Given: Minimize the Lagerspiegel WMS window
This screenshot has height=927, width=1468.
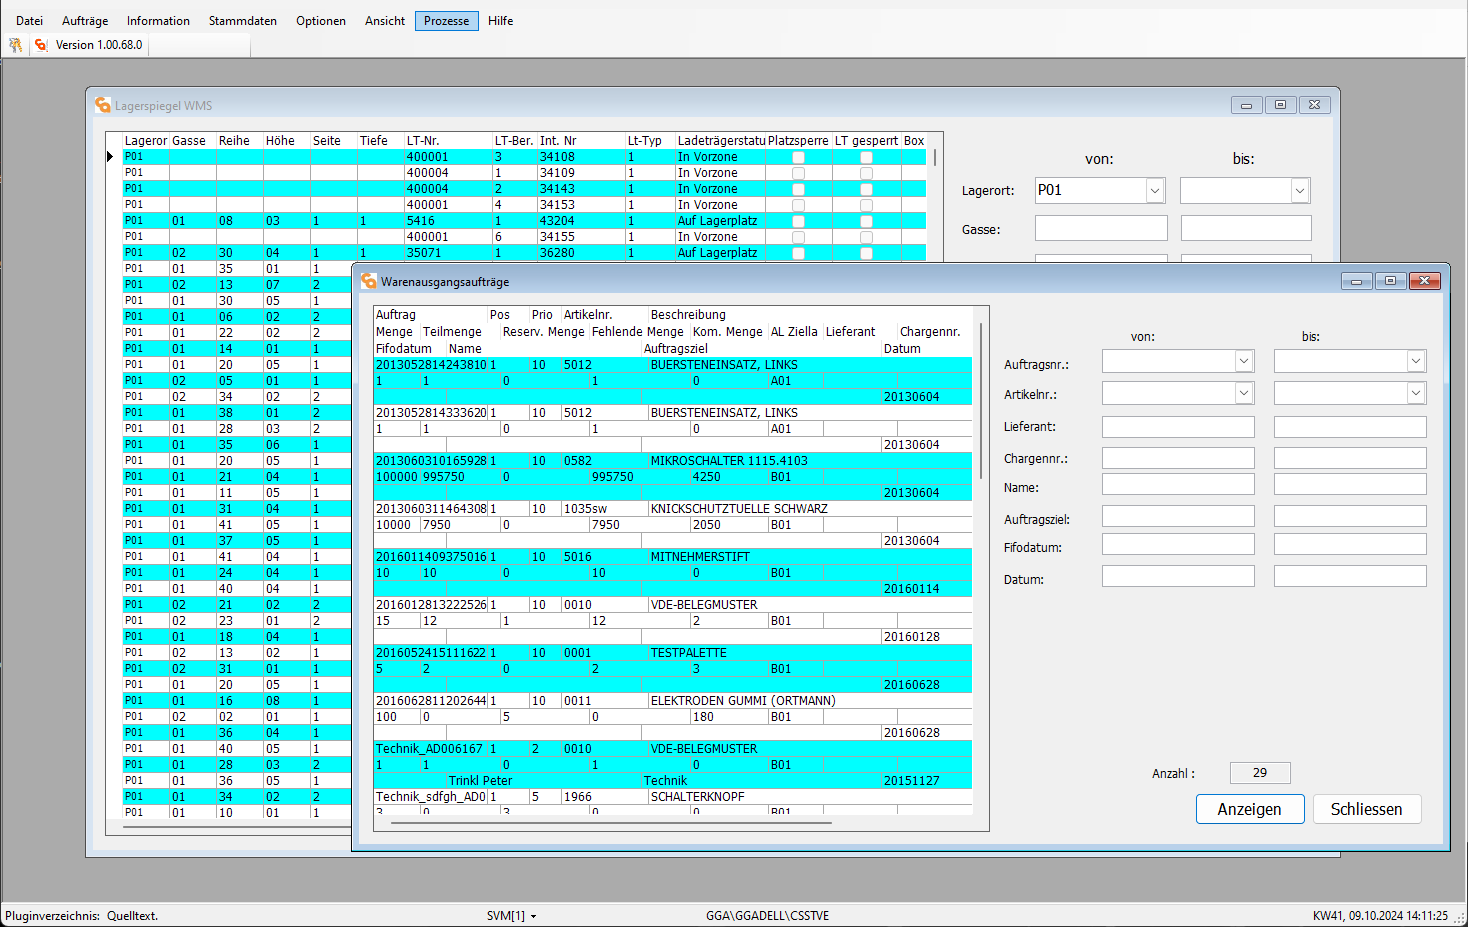Looking at the screenshot, I should point(1246,104).
